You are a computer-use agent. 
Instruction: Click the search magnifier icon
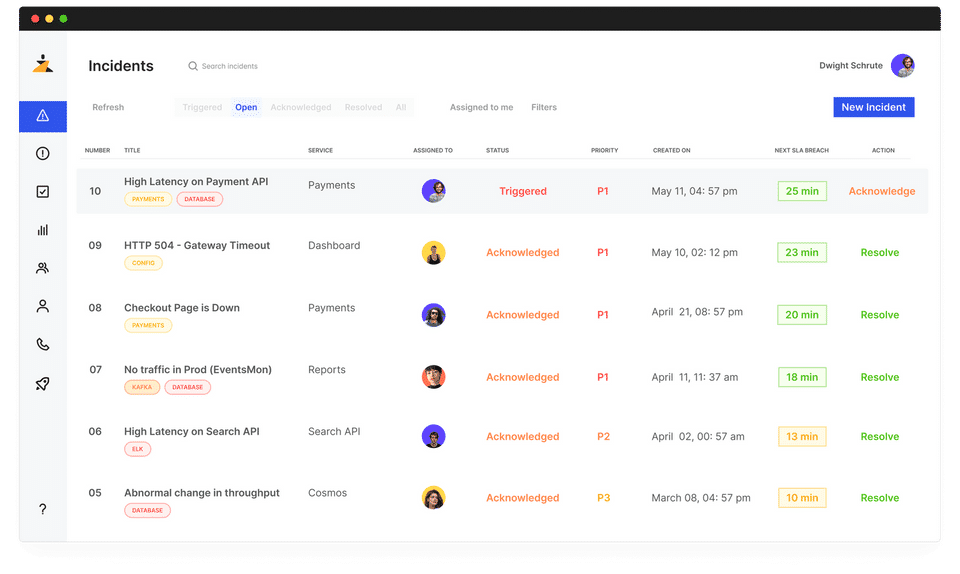click(x=193, y=66)
